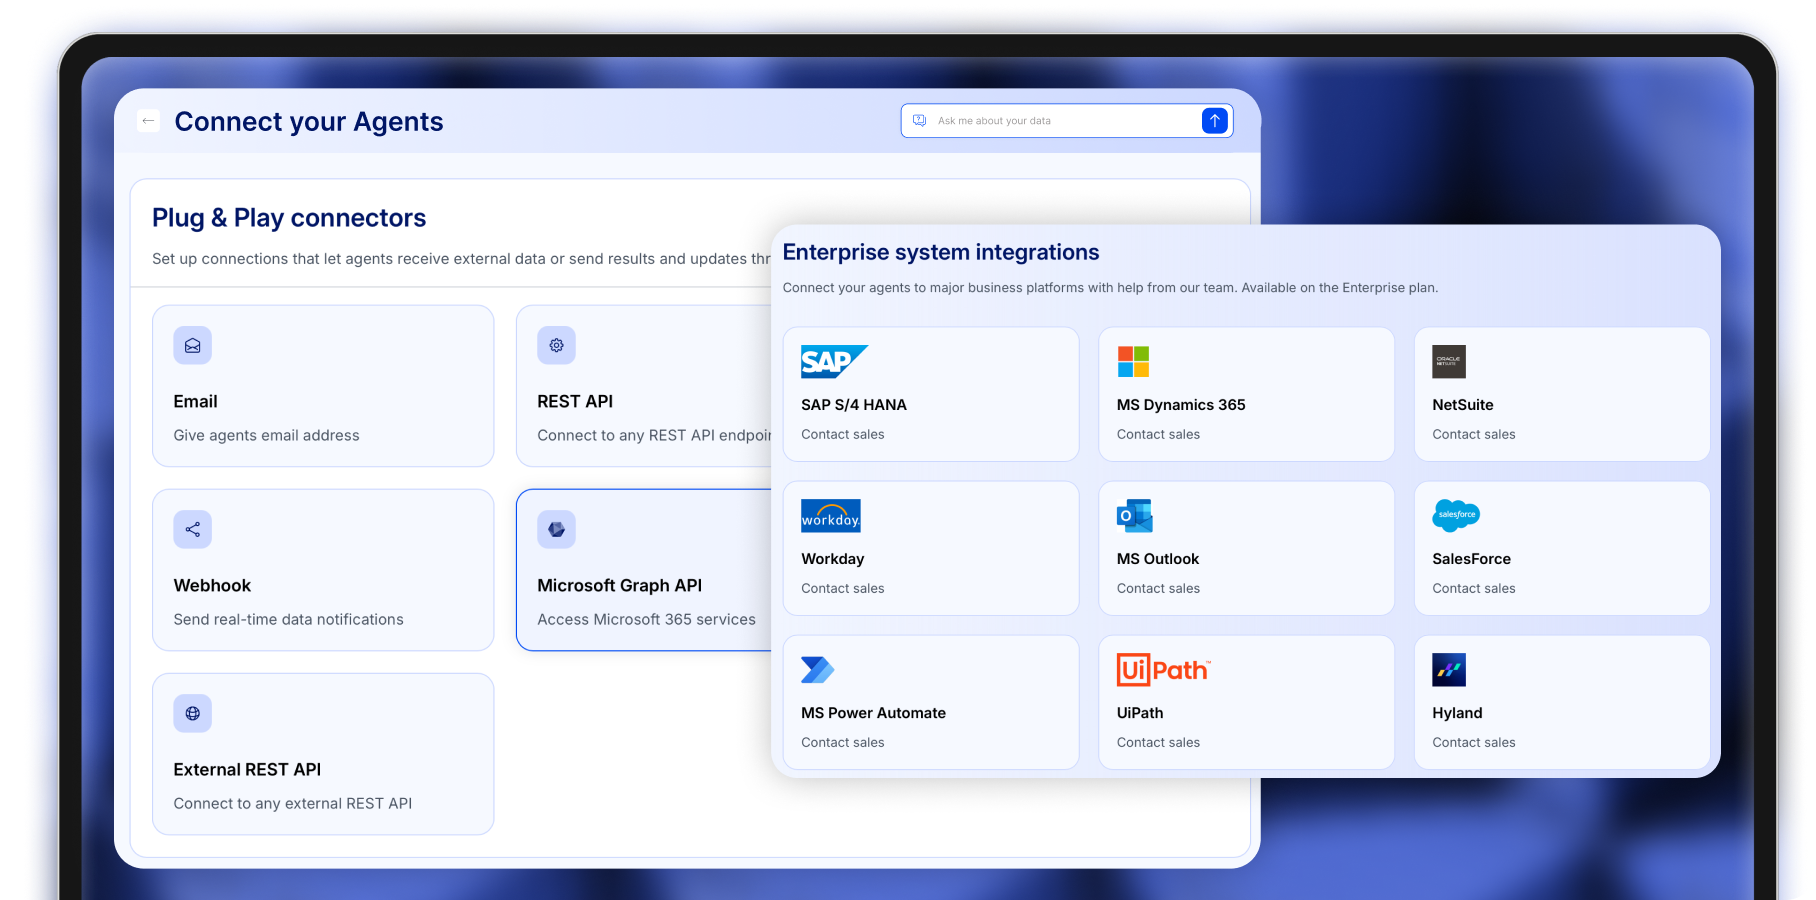Click Contact sales under SAP S/4 HANA
Viewport: 1816px width, 900px height.
point(843,434)
